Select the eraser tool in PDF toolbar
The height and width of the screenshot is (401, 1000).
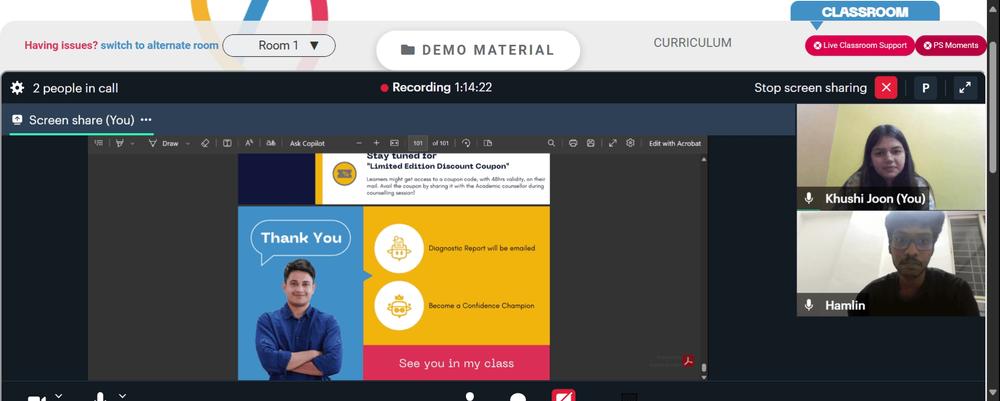pyautogui.click(x=205, y=143)
